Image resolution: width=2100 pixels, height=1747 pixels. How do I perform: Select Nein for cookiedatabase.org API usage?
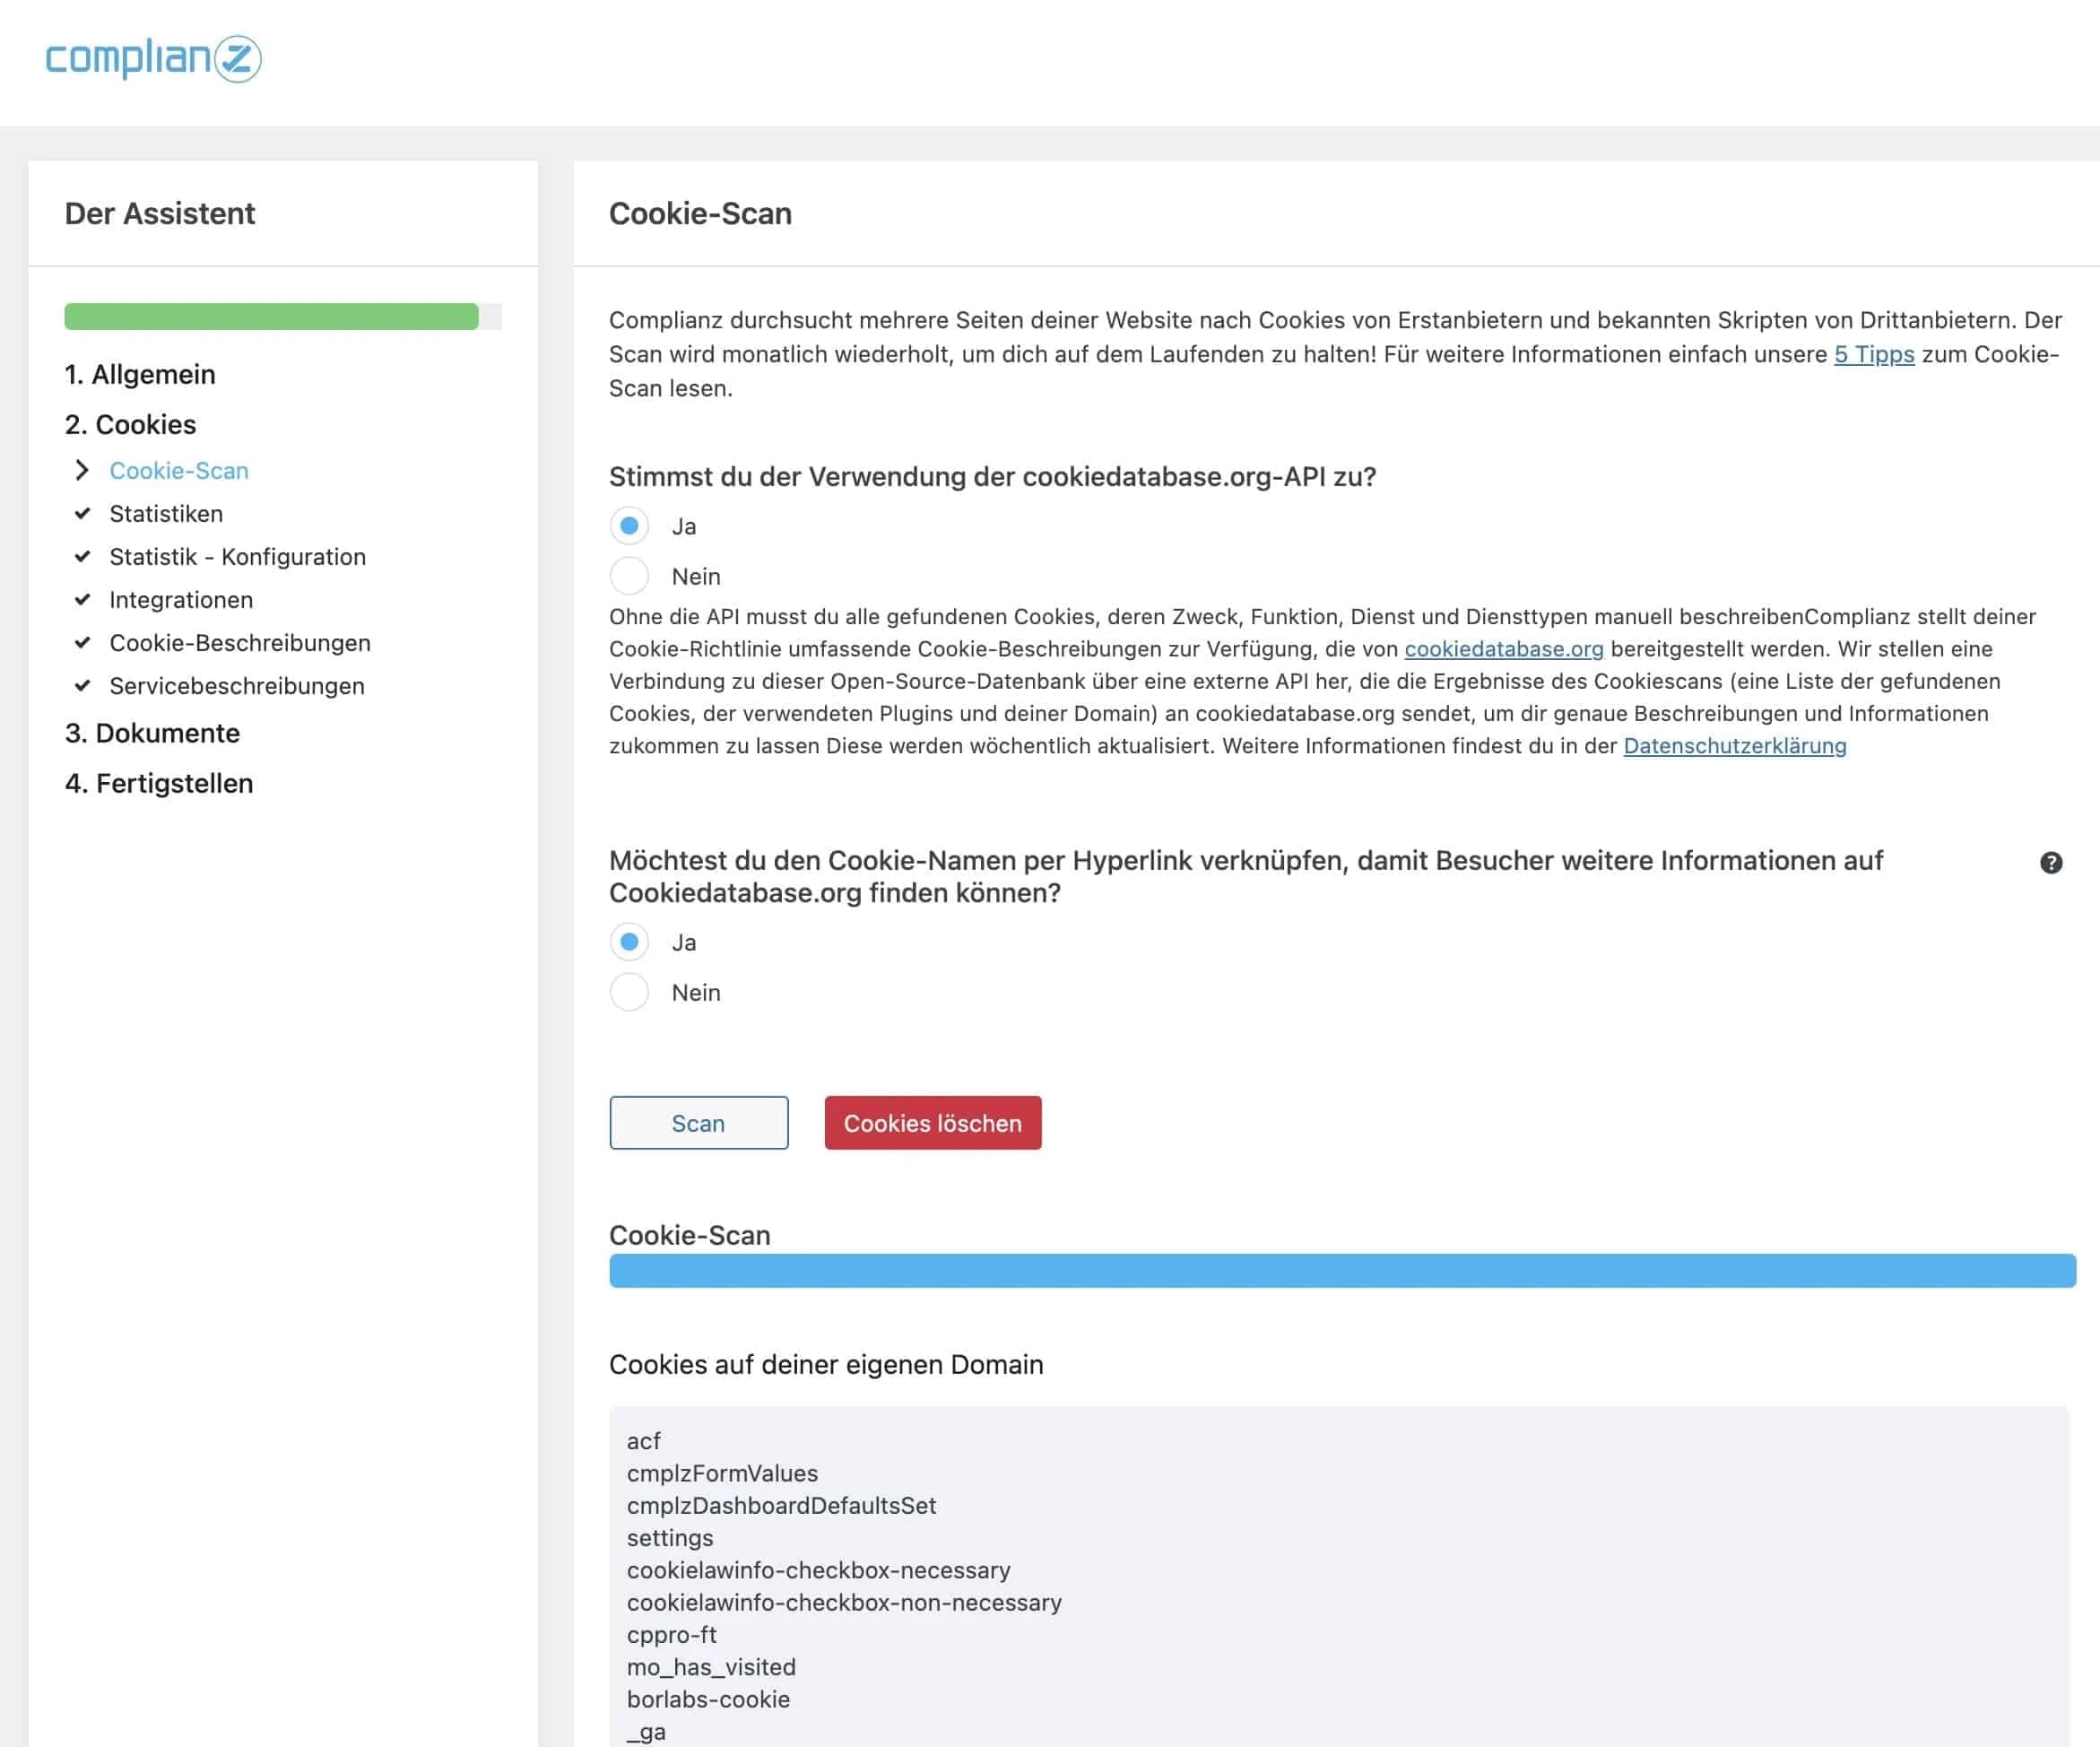630,575
